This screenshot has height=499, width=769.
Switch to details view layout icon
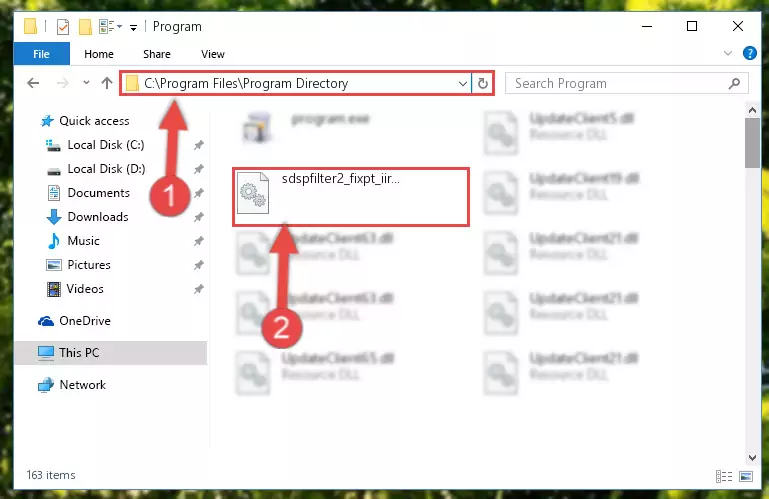click(x=723, y=476)
